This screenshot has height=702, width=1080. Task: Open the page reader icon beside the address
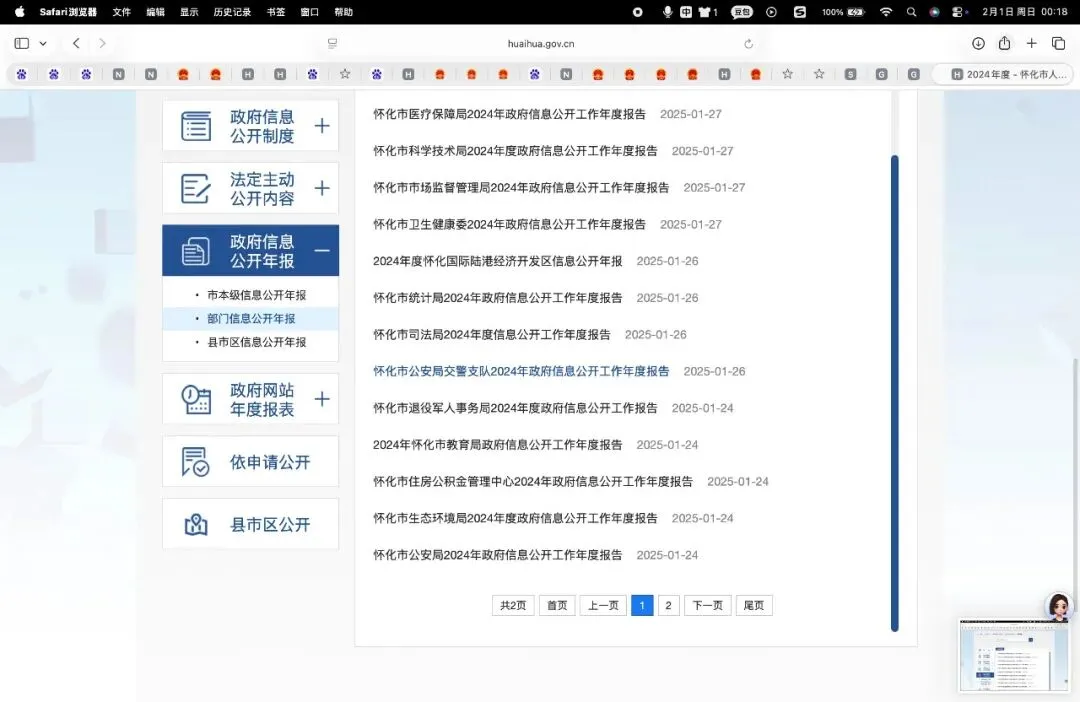[x=333, y=43]
